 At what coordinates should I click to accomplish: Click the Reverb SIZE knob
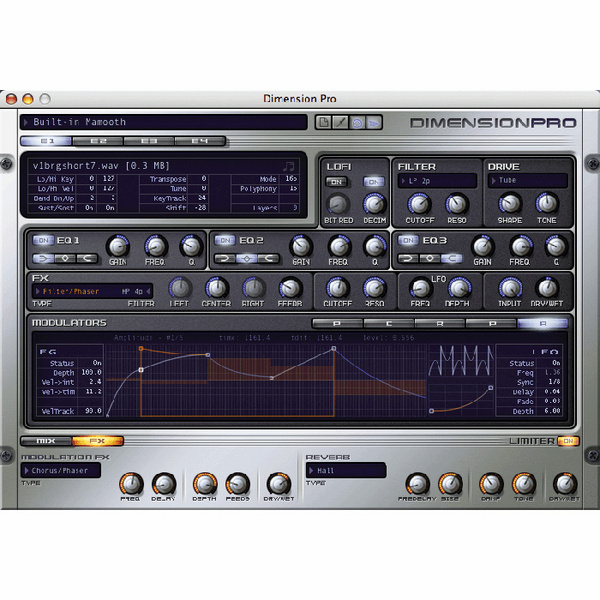pos(450,484)
